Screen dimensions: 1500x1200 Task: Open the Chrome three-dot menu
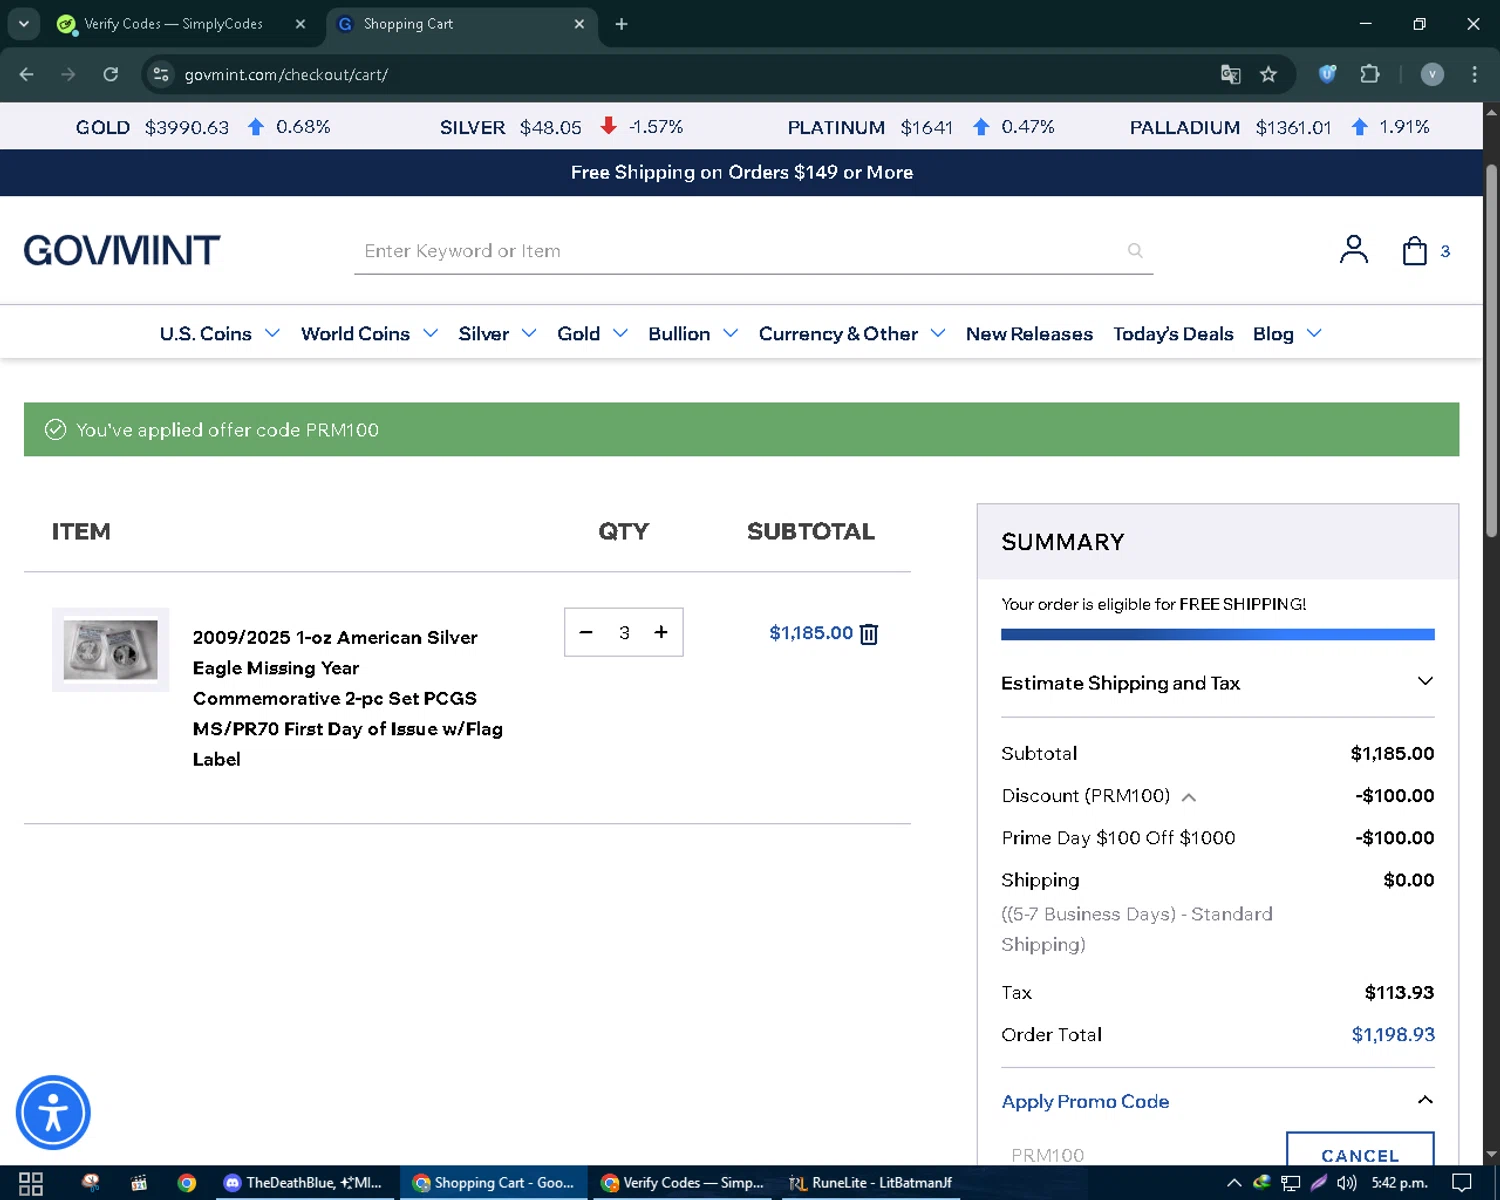click(1474, 74)
